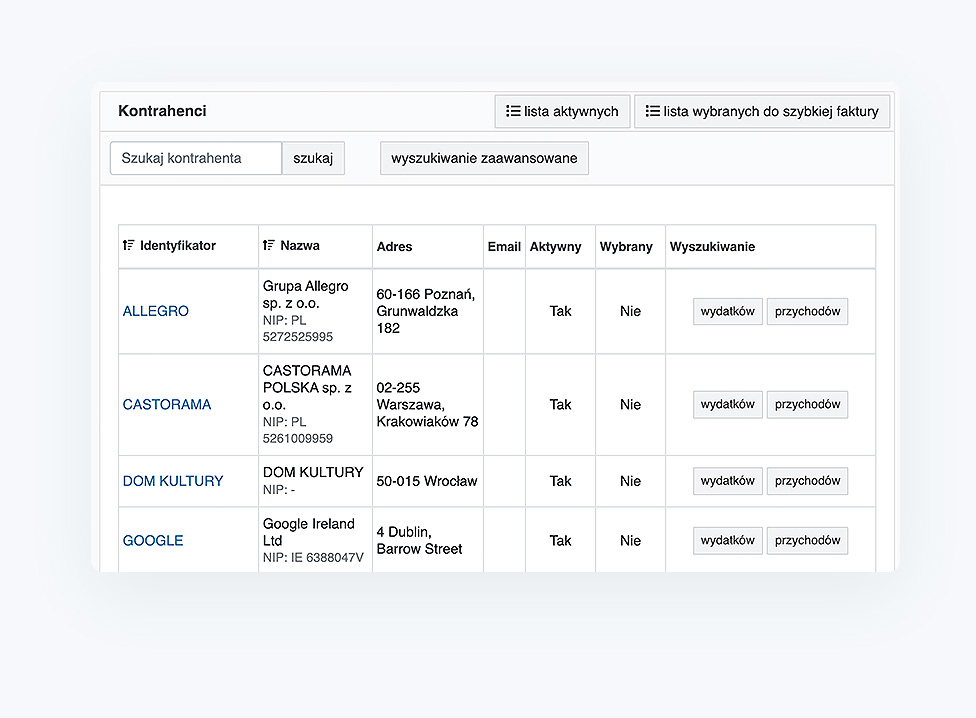
Task: Click the szukaj search button
Action: [313, 158]
